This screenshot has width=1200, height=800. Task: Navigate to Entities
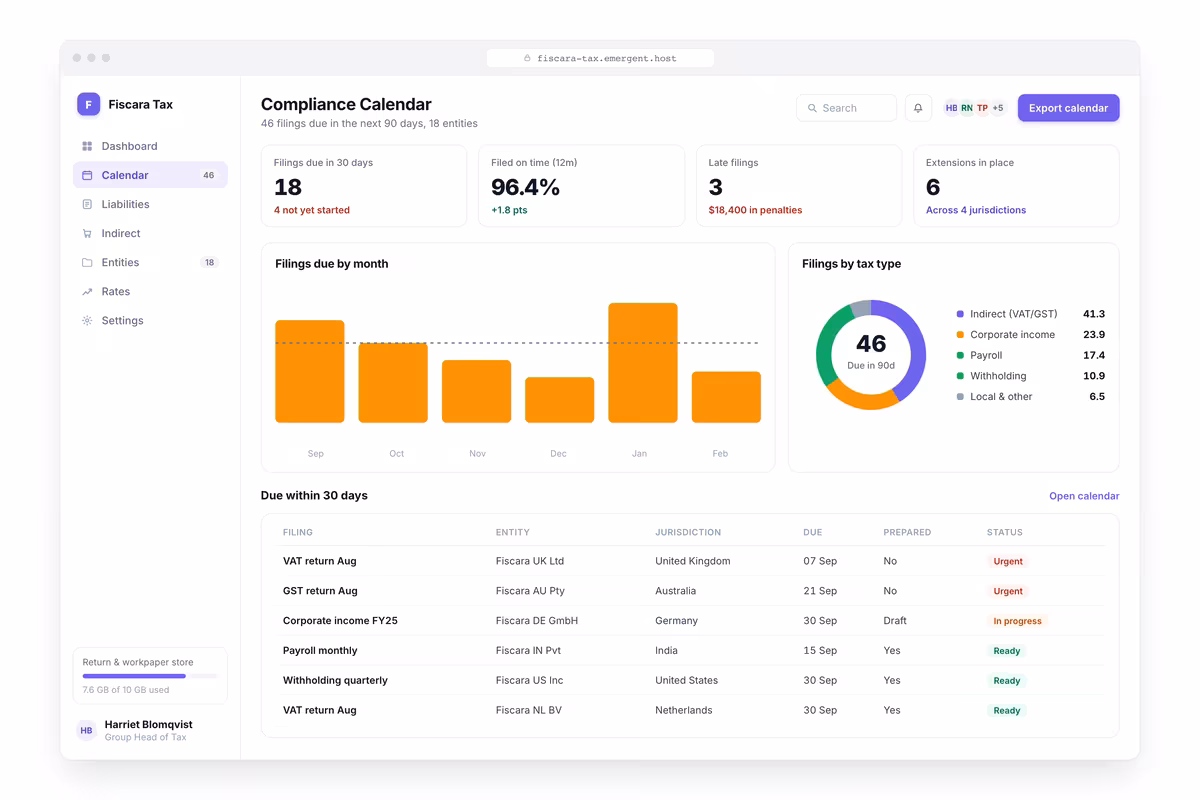click(x=150, y=262)
